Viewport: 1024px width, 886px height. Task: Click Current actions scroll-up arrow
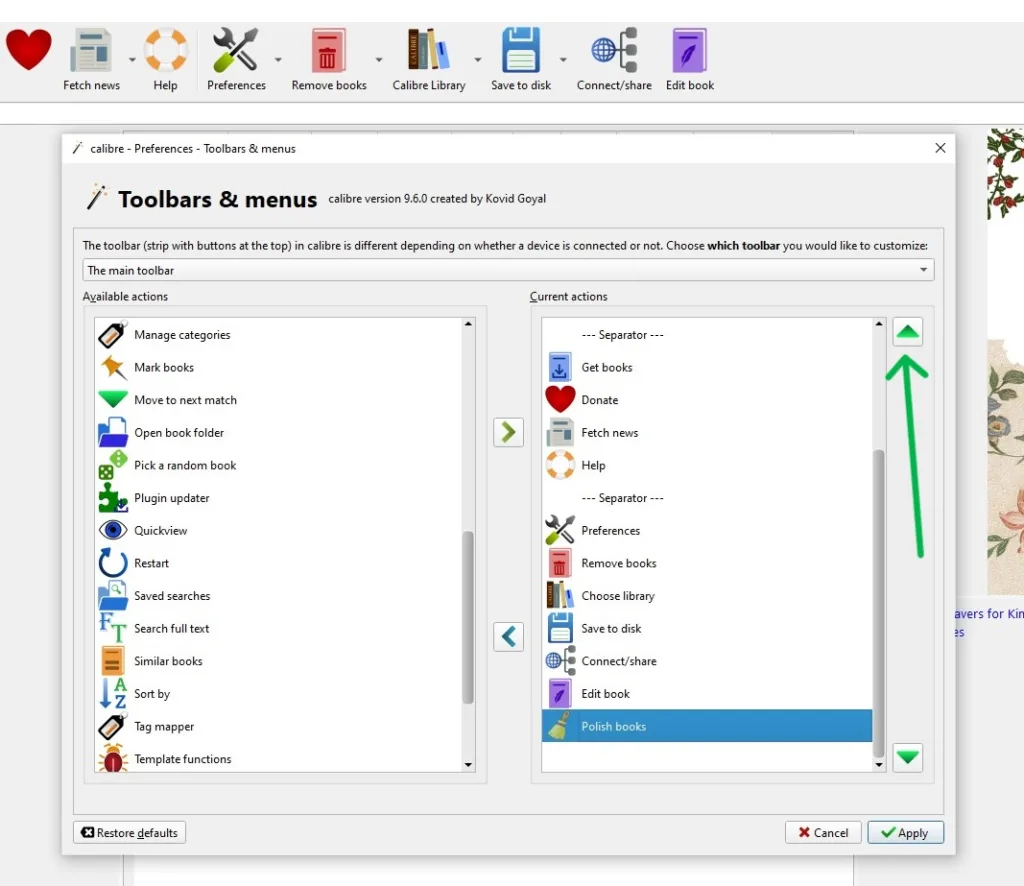click(x=878, y=324)
